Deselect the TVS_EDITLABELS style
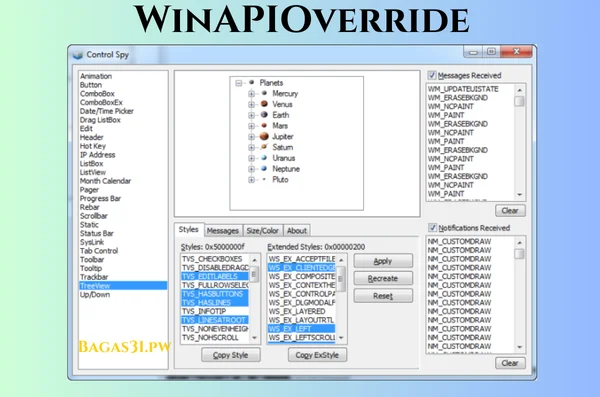This screenshot has height=397, width=600. pos(215,276)
